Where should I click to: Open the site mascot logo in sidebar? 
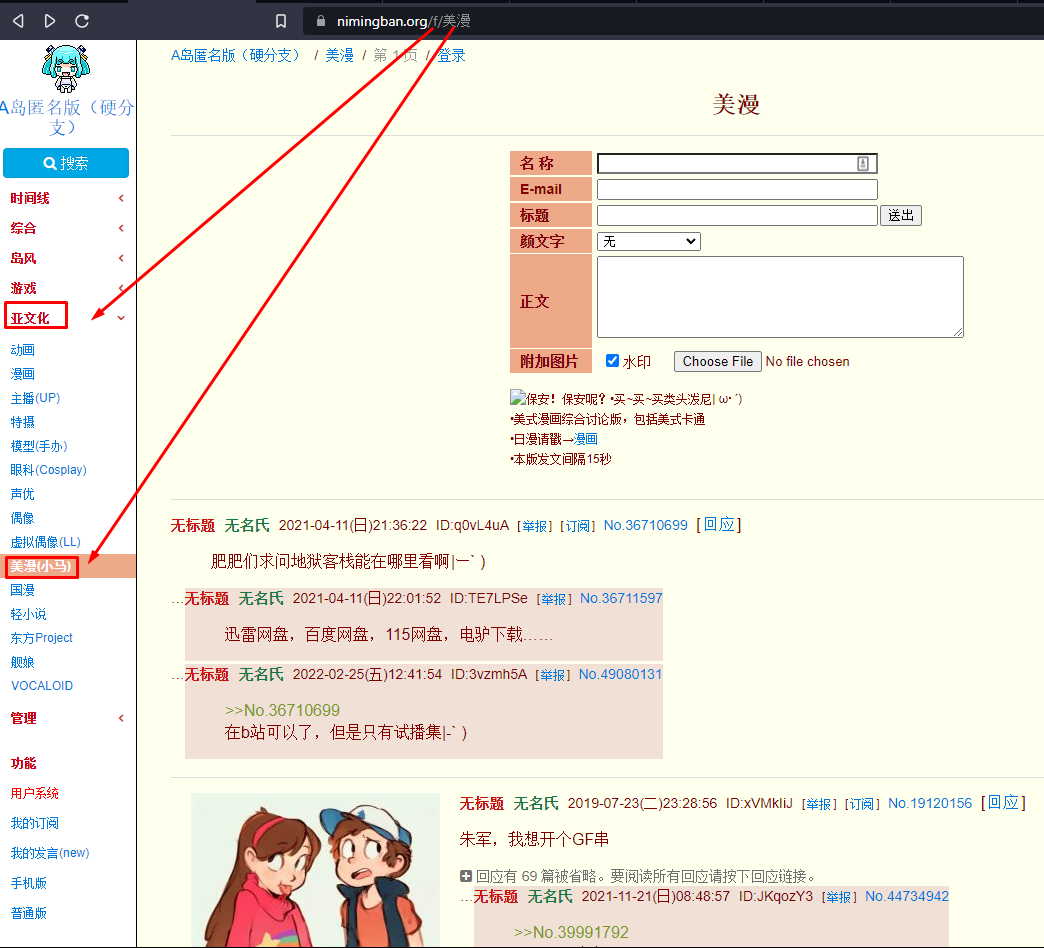point(65,69)
